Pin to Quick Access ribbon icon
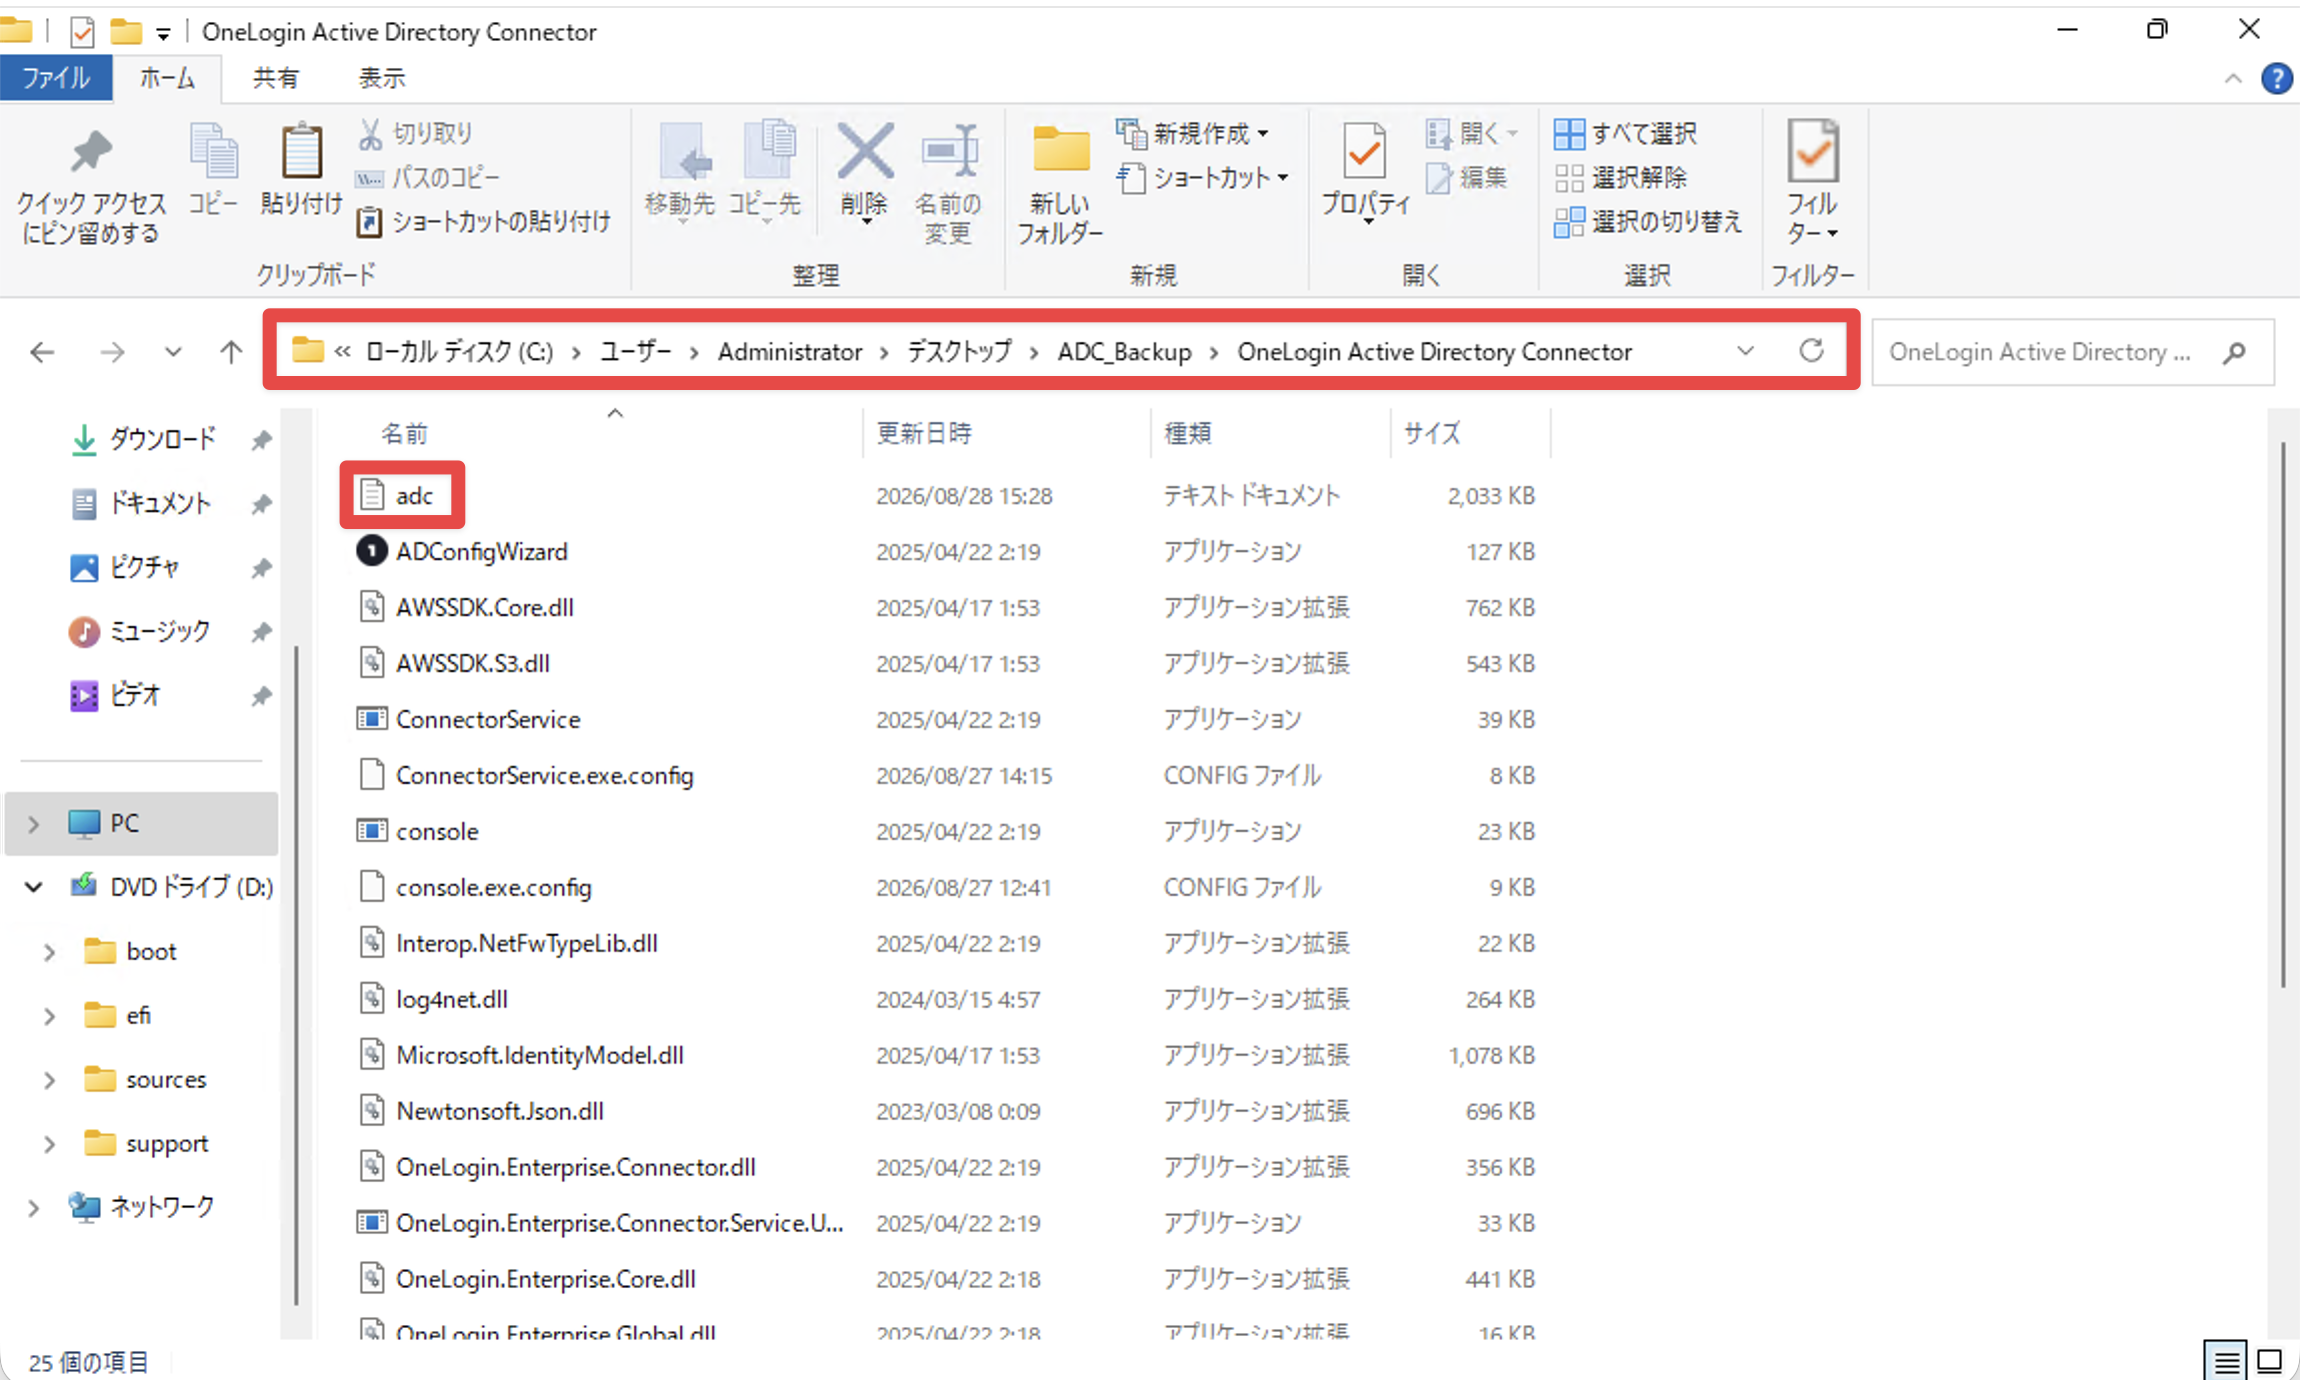 click(x=91, y=184)
